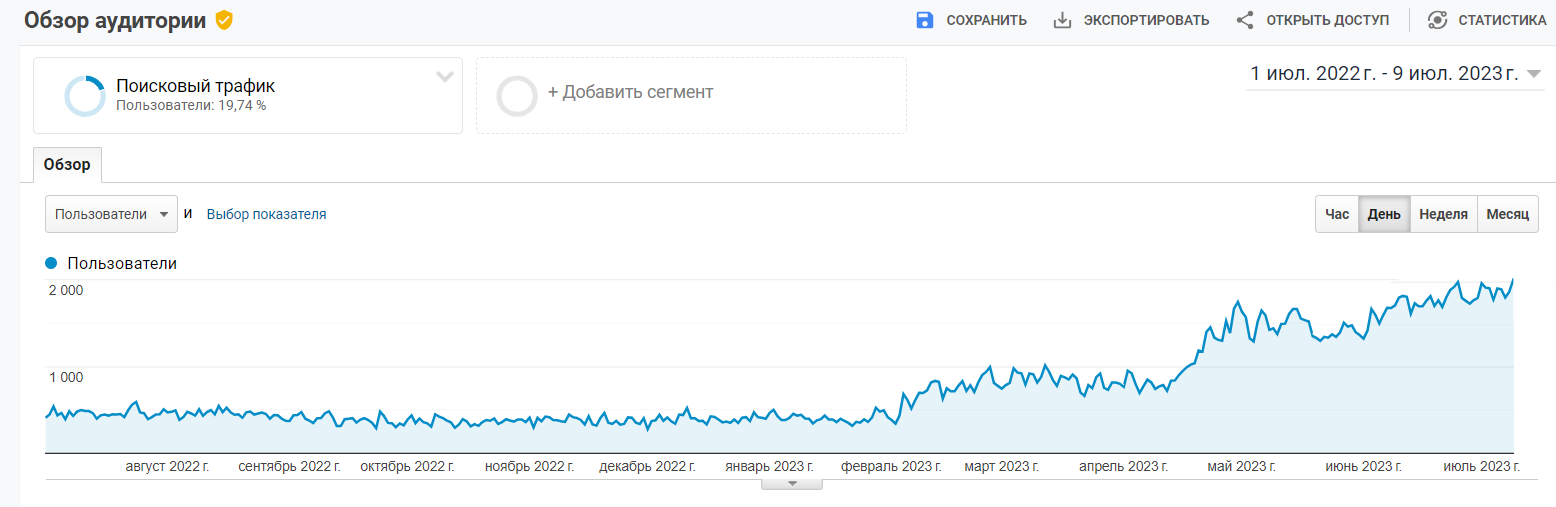Click the март 2023 г. axis label
1556x507 pixels.
click(x=1002, y=466)
